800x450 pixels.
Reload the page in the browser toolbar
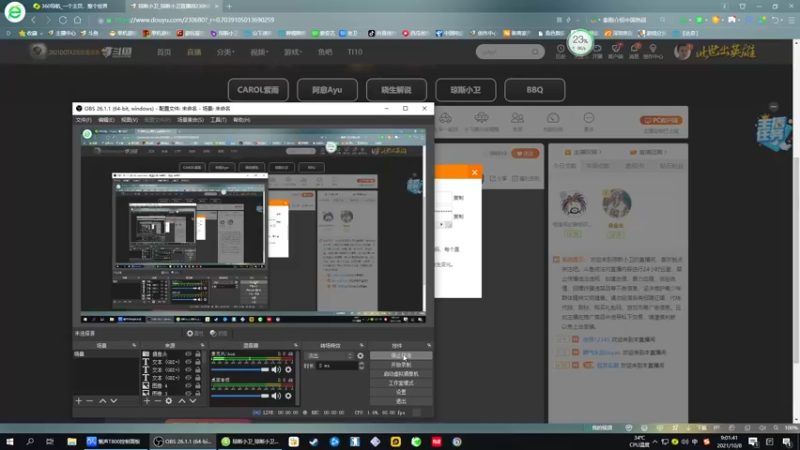coord(63,20)
